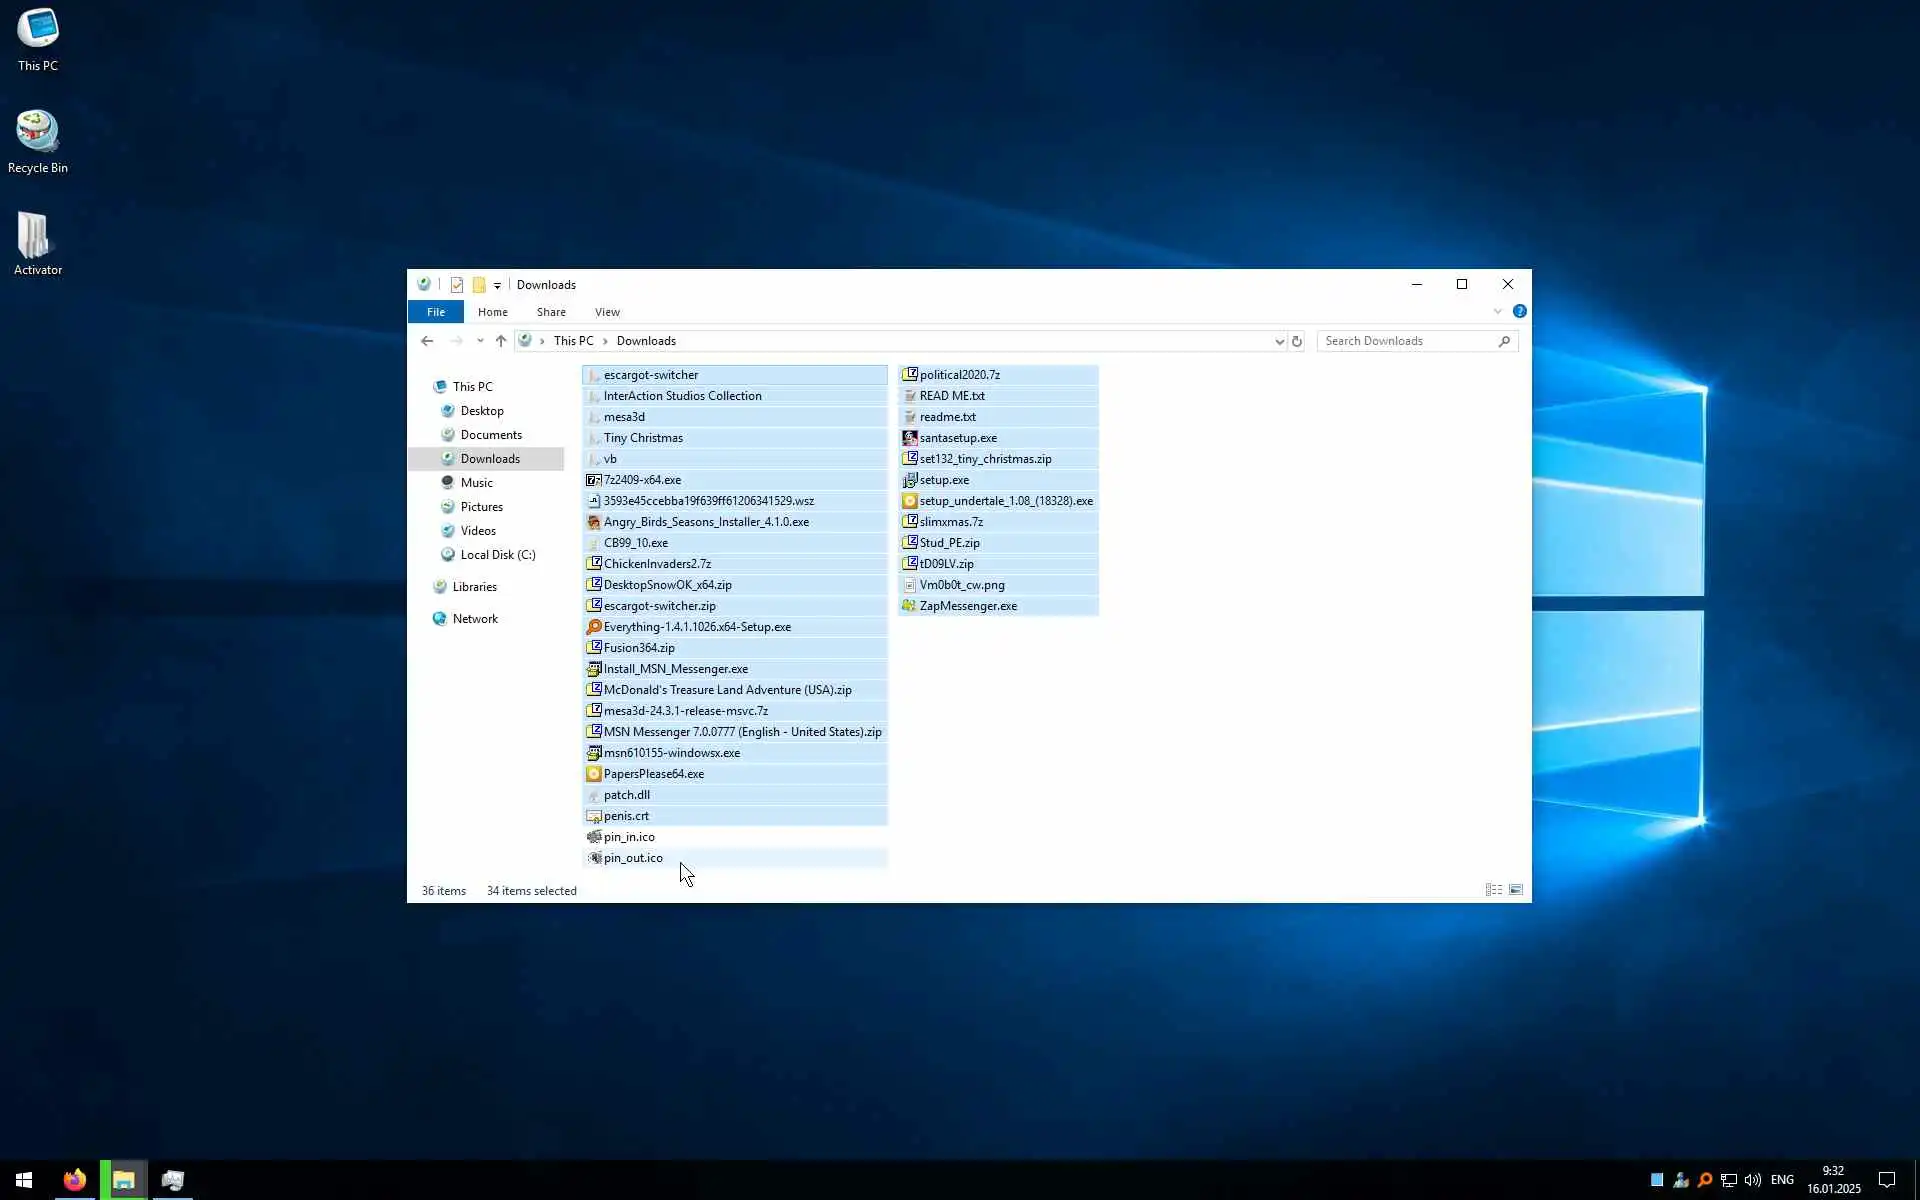The height and width of the screenshot is (1200, 1920).
Task: Expand the Customize Quick Access Toolbar dropdown
Action: [x=497, y=286]
